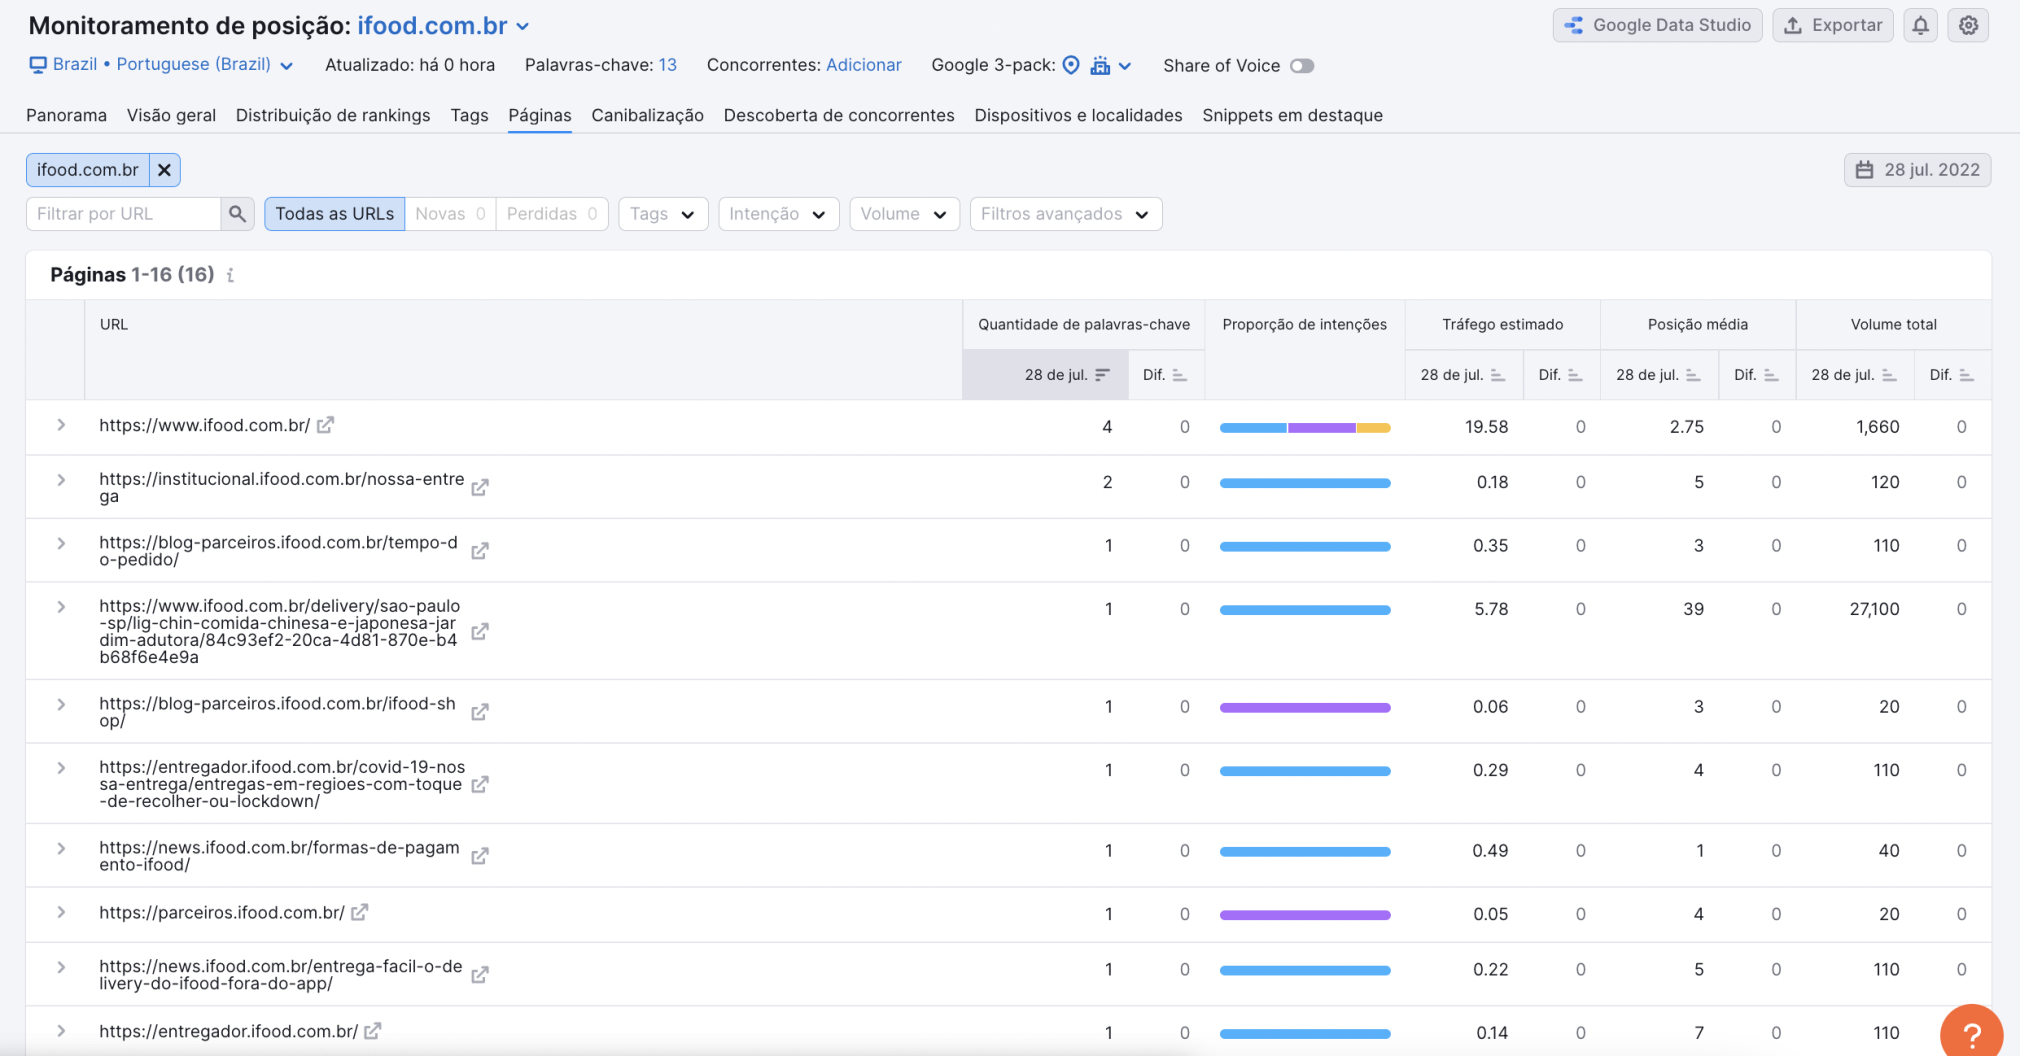Open the Intenção filter dropdown
Screen dimensions: 2020x1056
point(778,214)
